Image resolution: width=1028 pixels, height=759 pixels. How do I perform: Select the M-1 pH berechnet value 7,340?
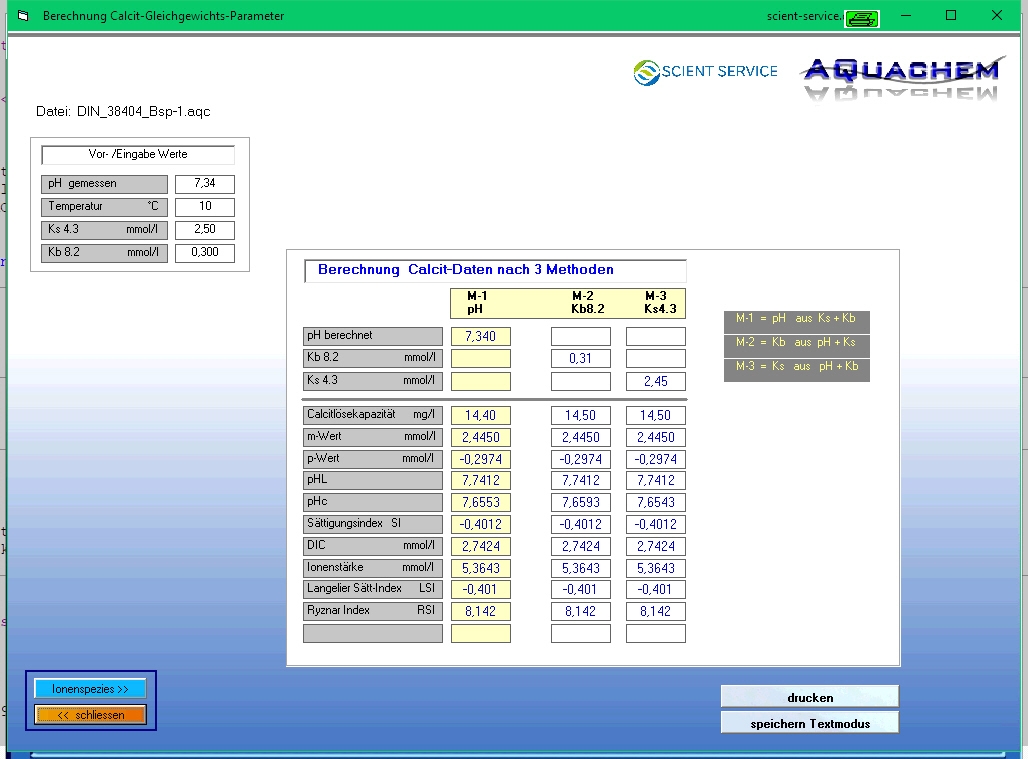coord(481,336)
